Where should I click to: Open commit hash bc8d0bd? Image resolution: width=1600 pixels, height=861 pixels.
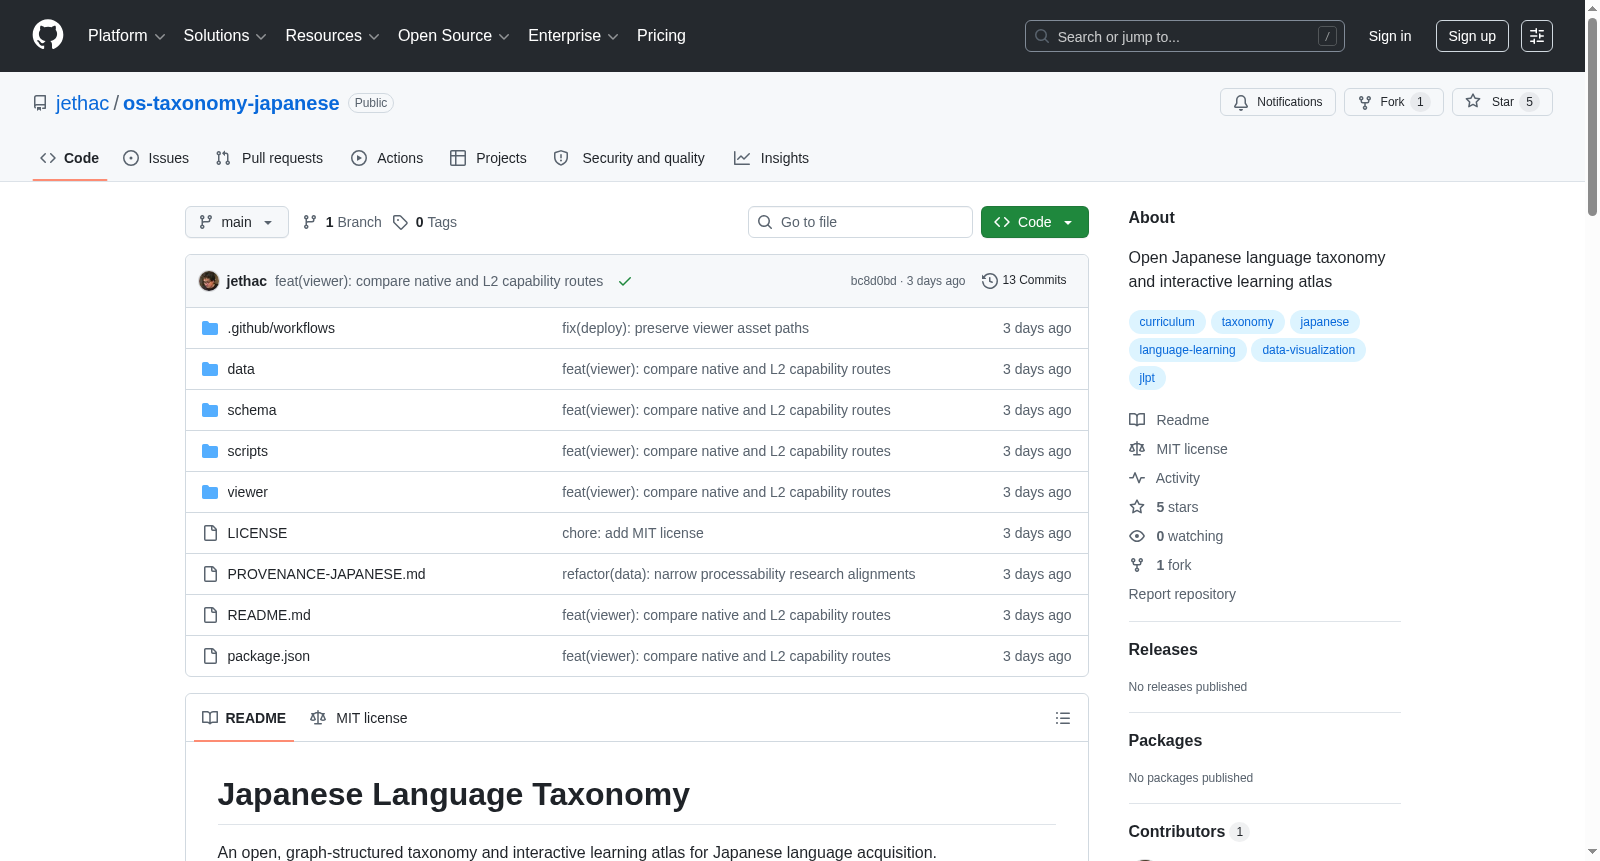pos(873,281)
